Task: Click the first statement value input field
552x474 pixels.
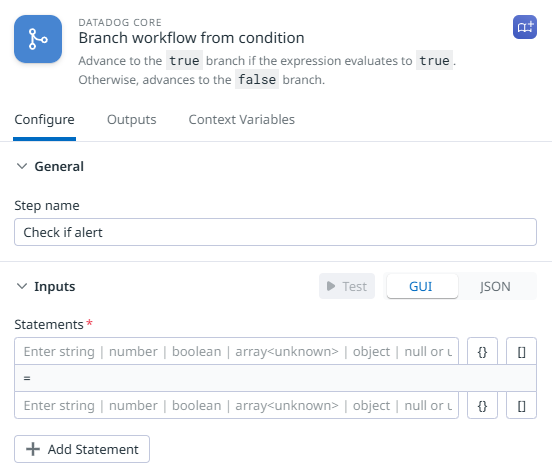Action: click(236, 351)
